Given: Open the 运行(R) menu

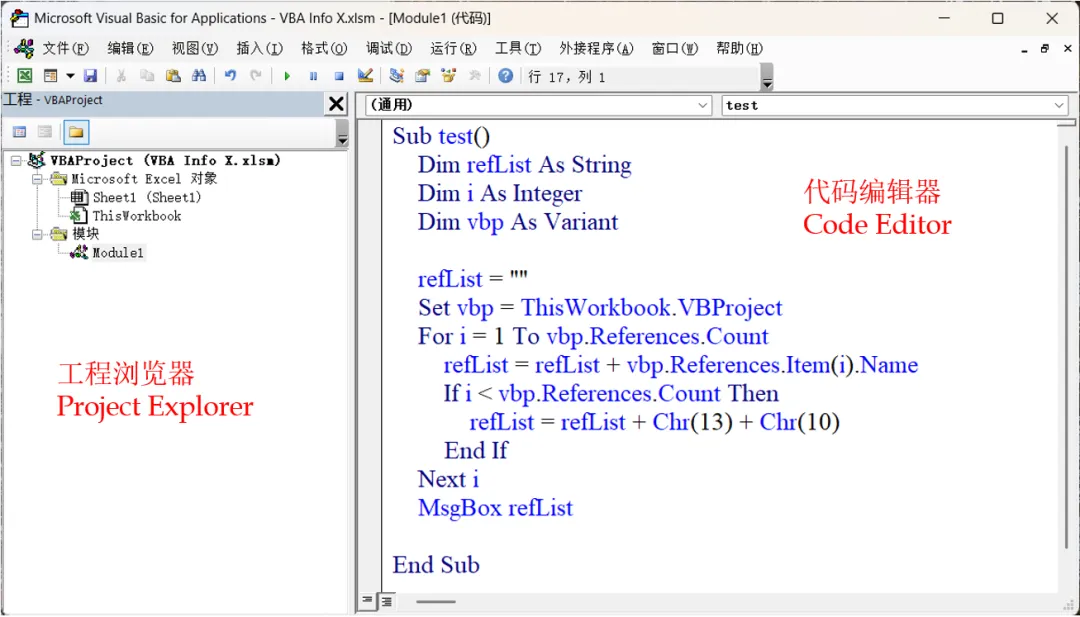Looking at the screenshot, I should 453,49.
